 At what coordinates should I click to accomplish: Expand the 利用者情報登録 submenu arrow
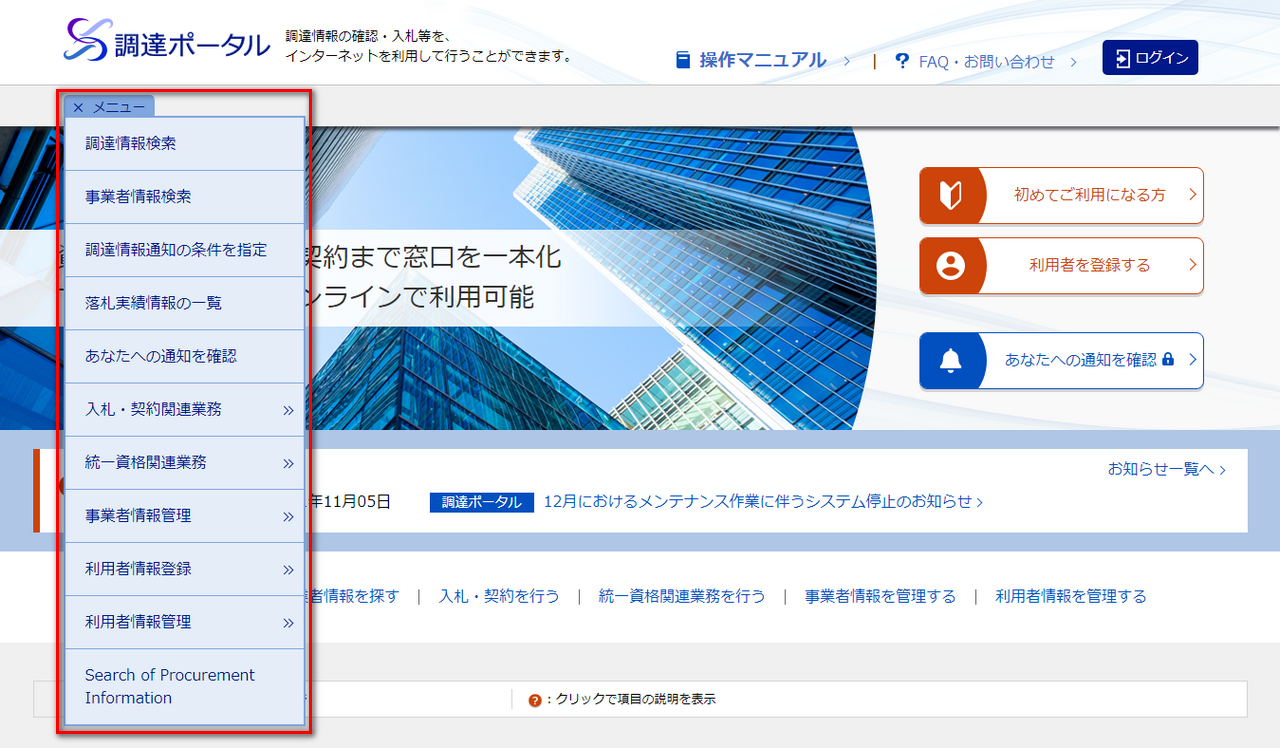point(288,569)
